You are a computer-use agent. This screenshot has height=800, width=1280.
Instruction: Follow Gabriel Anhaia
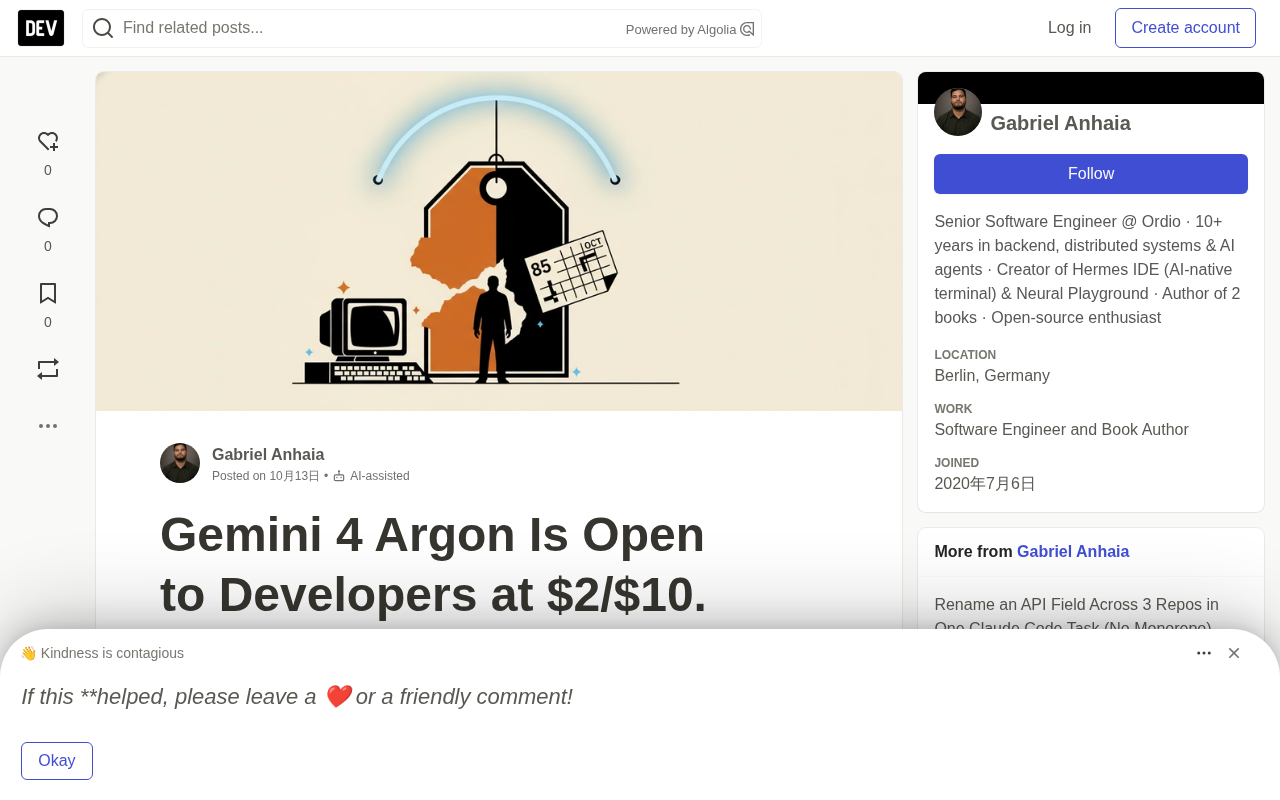[1091, 174]
